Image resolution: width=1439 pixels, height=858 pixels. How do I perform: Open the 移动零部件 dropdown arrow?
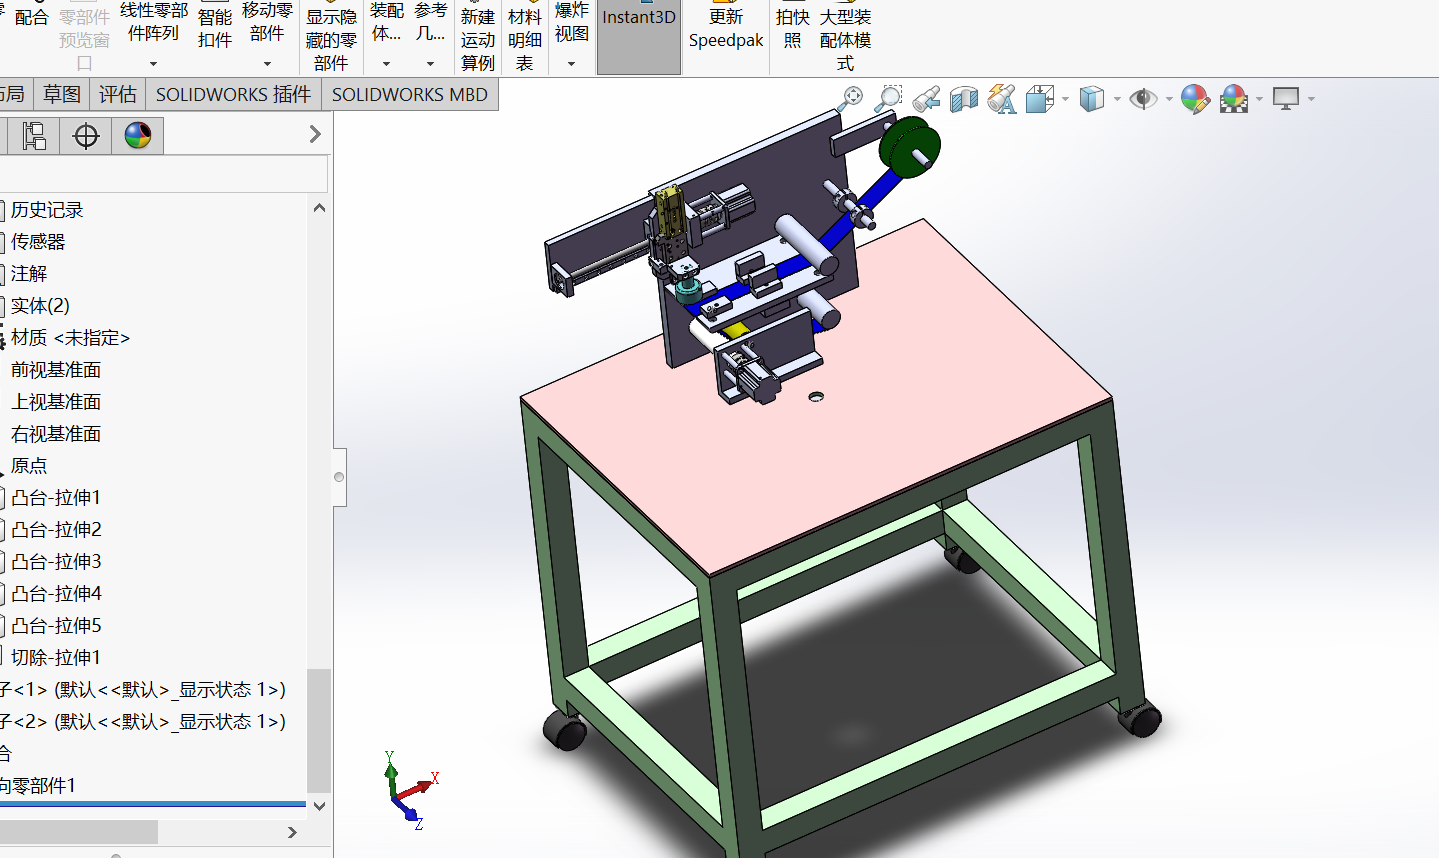(x=267, y=64)
